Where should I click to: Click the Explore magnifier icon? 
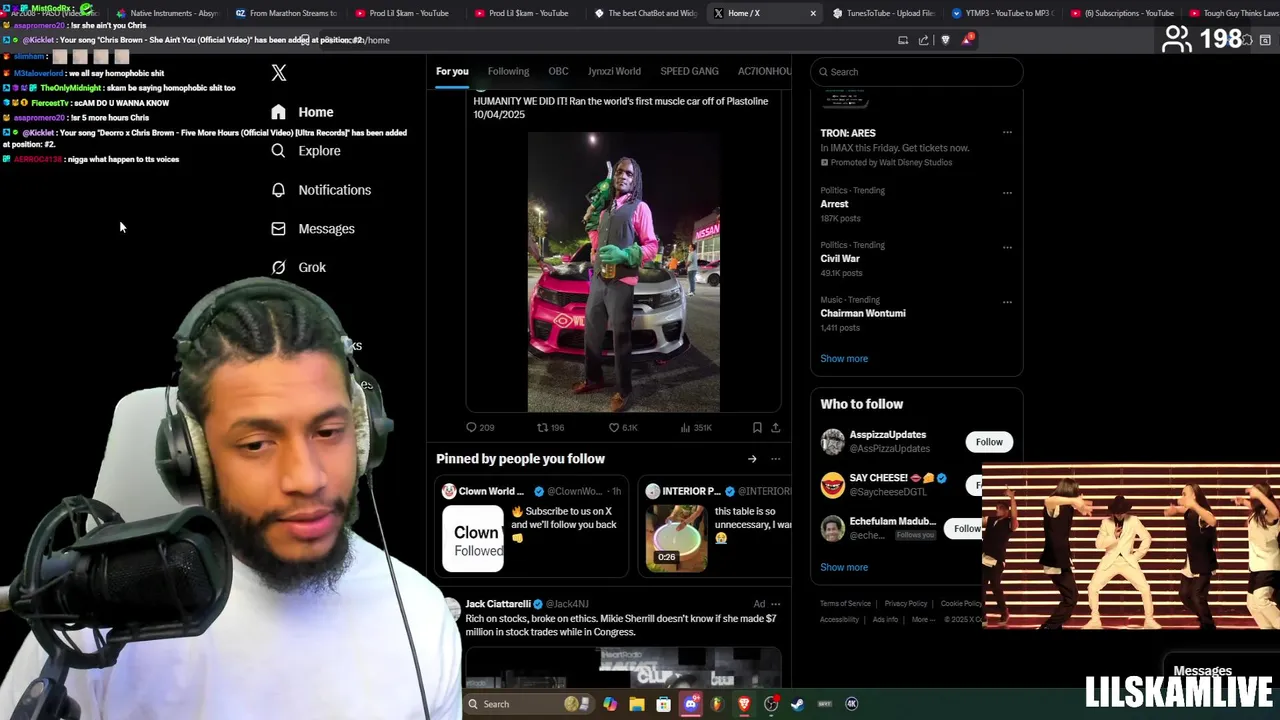point(278,151)
